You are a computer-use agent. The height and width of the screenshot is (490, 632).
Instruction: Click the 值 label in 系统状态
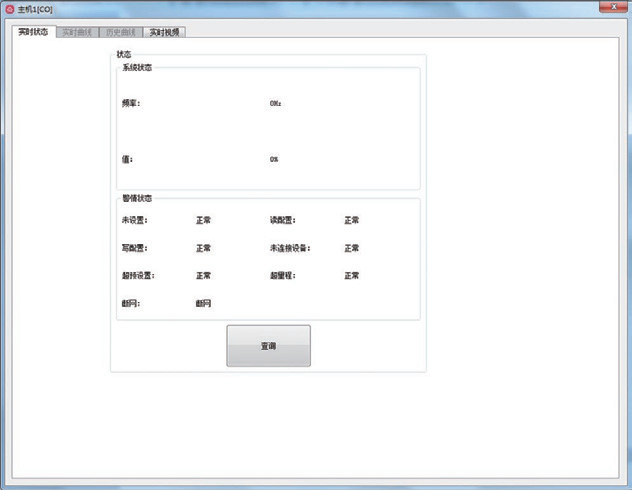coord(127,159)
